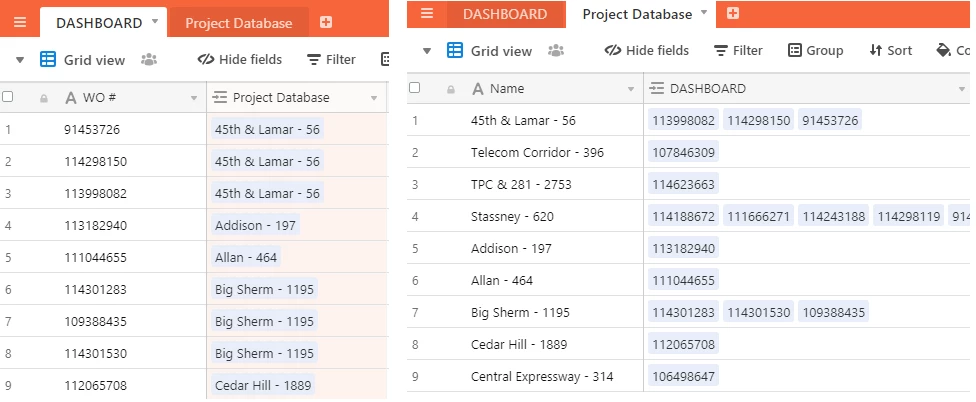Click Cedar Hill - 1889 chip in left window

click(263, 385)
